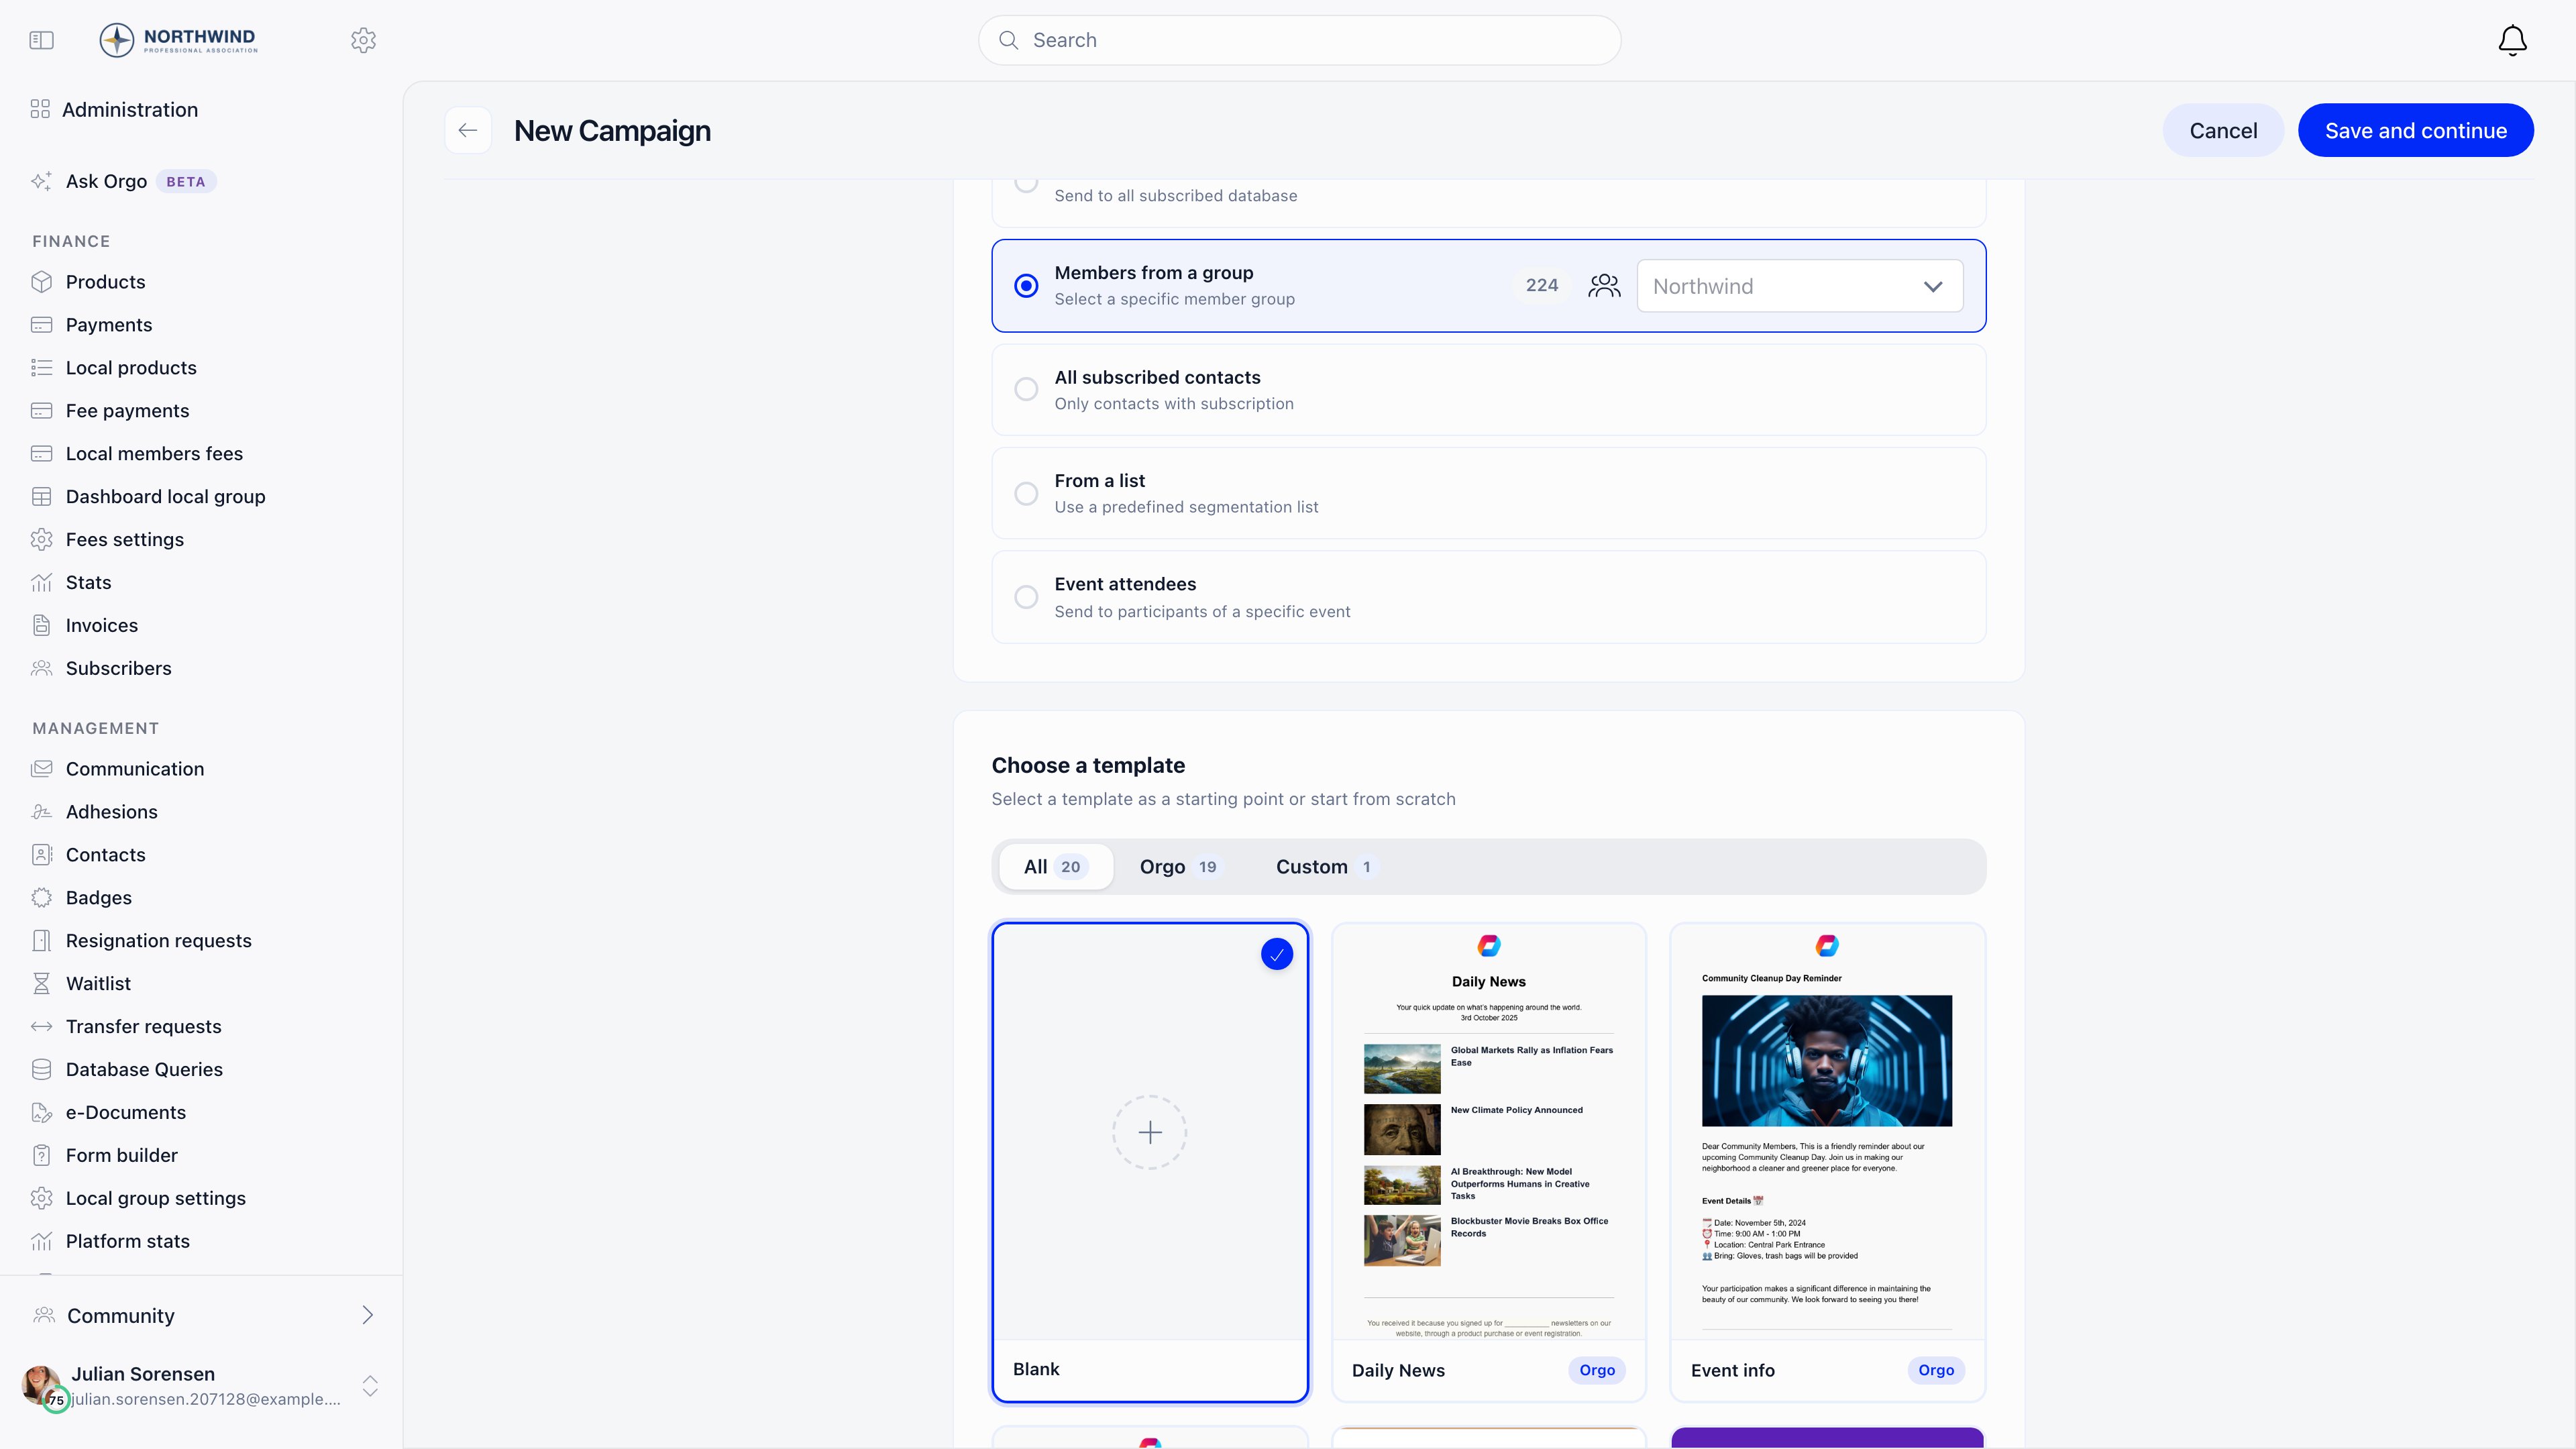Expand the Community section chevron
Image resolution: width=2576 pixels, height=1449 pixels.
click(x=367, y=1315)
